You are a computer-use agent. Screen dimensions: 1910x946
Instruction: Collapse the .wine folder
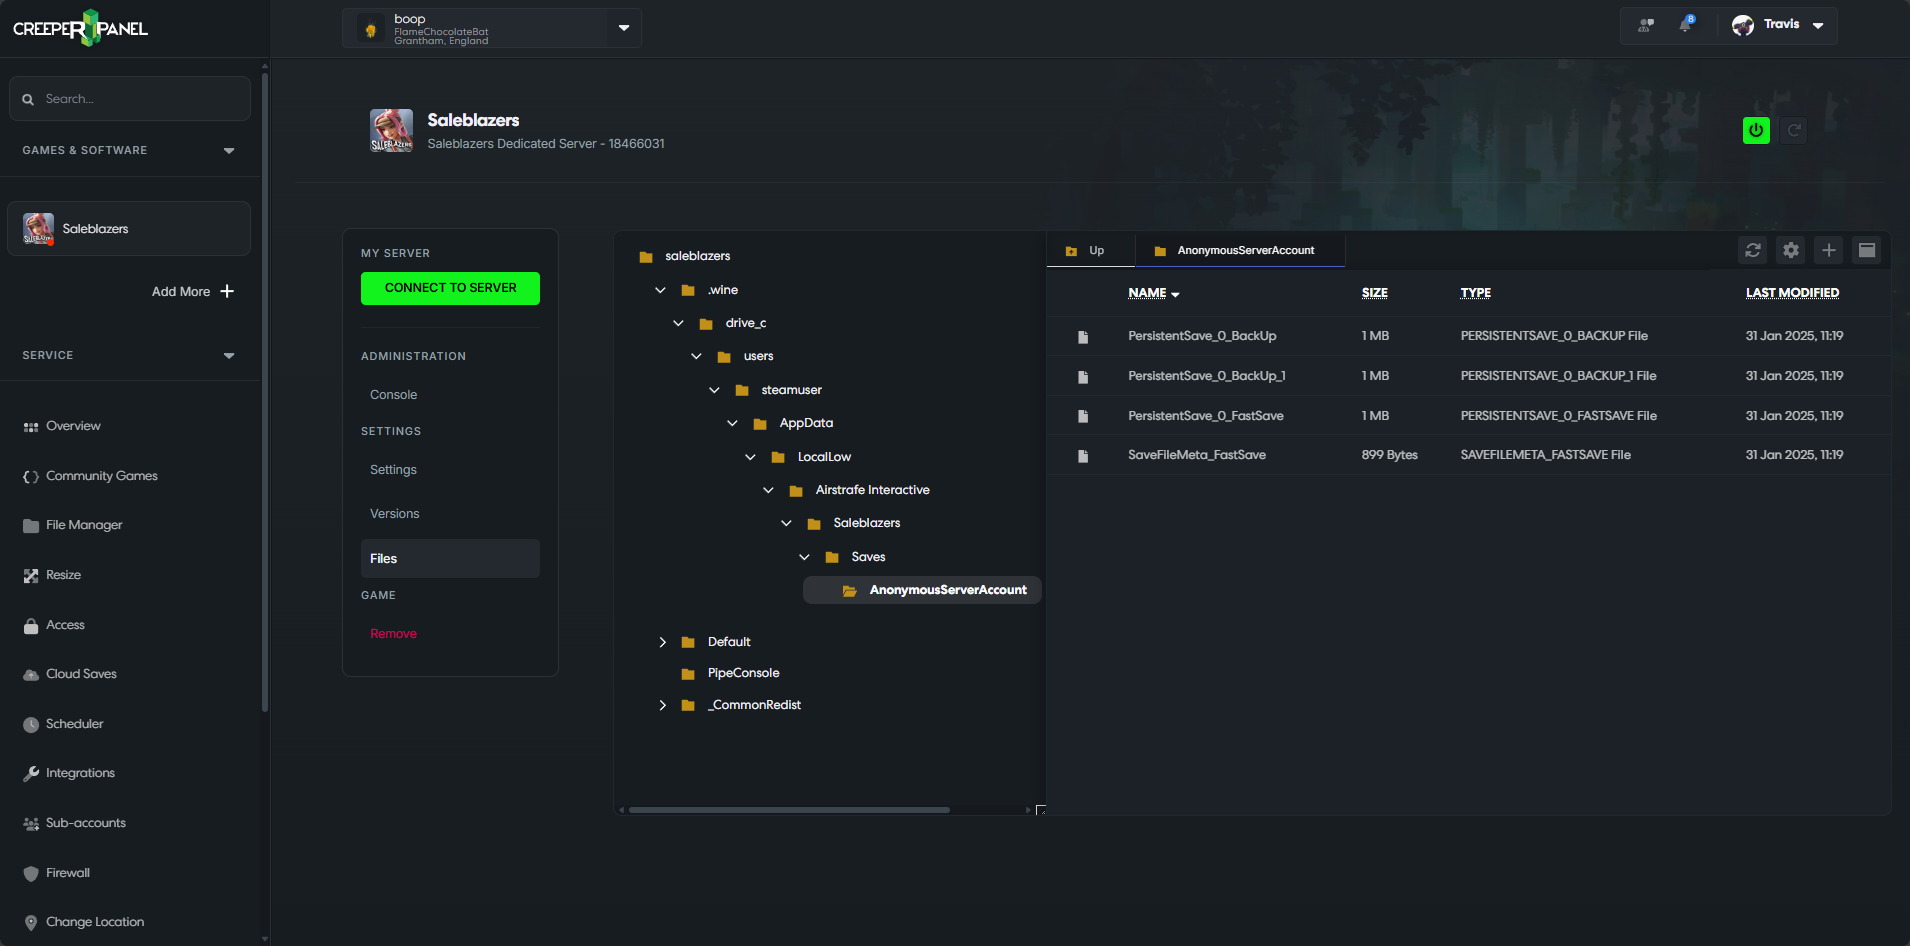(660, 290)
